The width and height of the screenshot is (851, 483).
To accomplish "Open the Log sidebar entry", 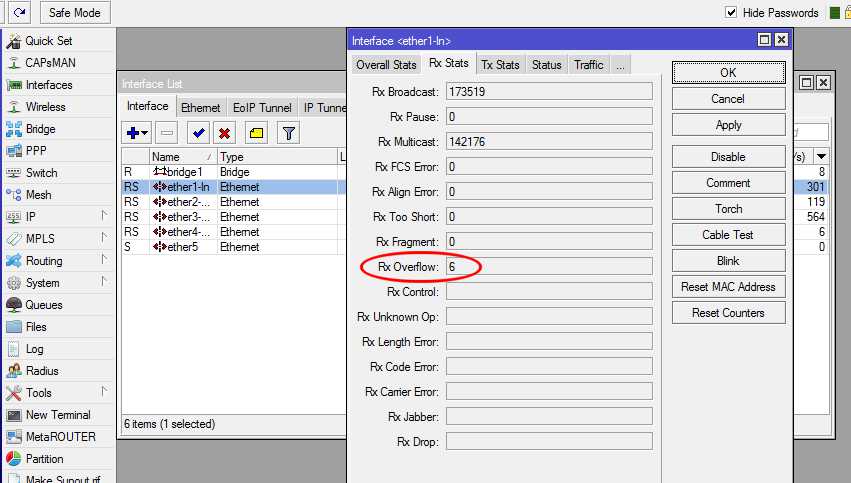I will point(24,349).
